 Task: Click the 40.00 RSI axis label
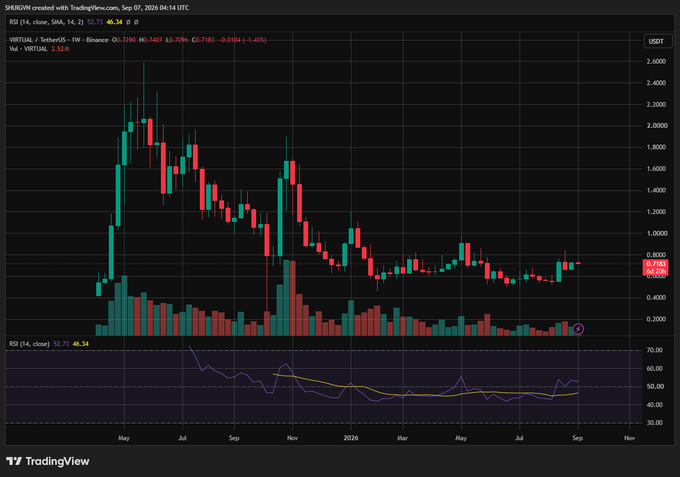(655, 405)
